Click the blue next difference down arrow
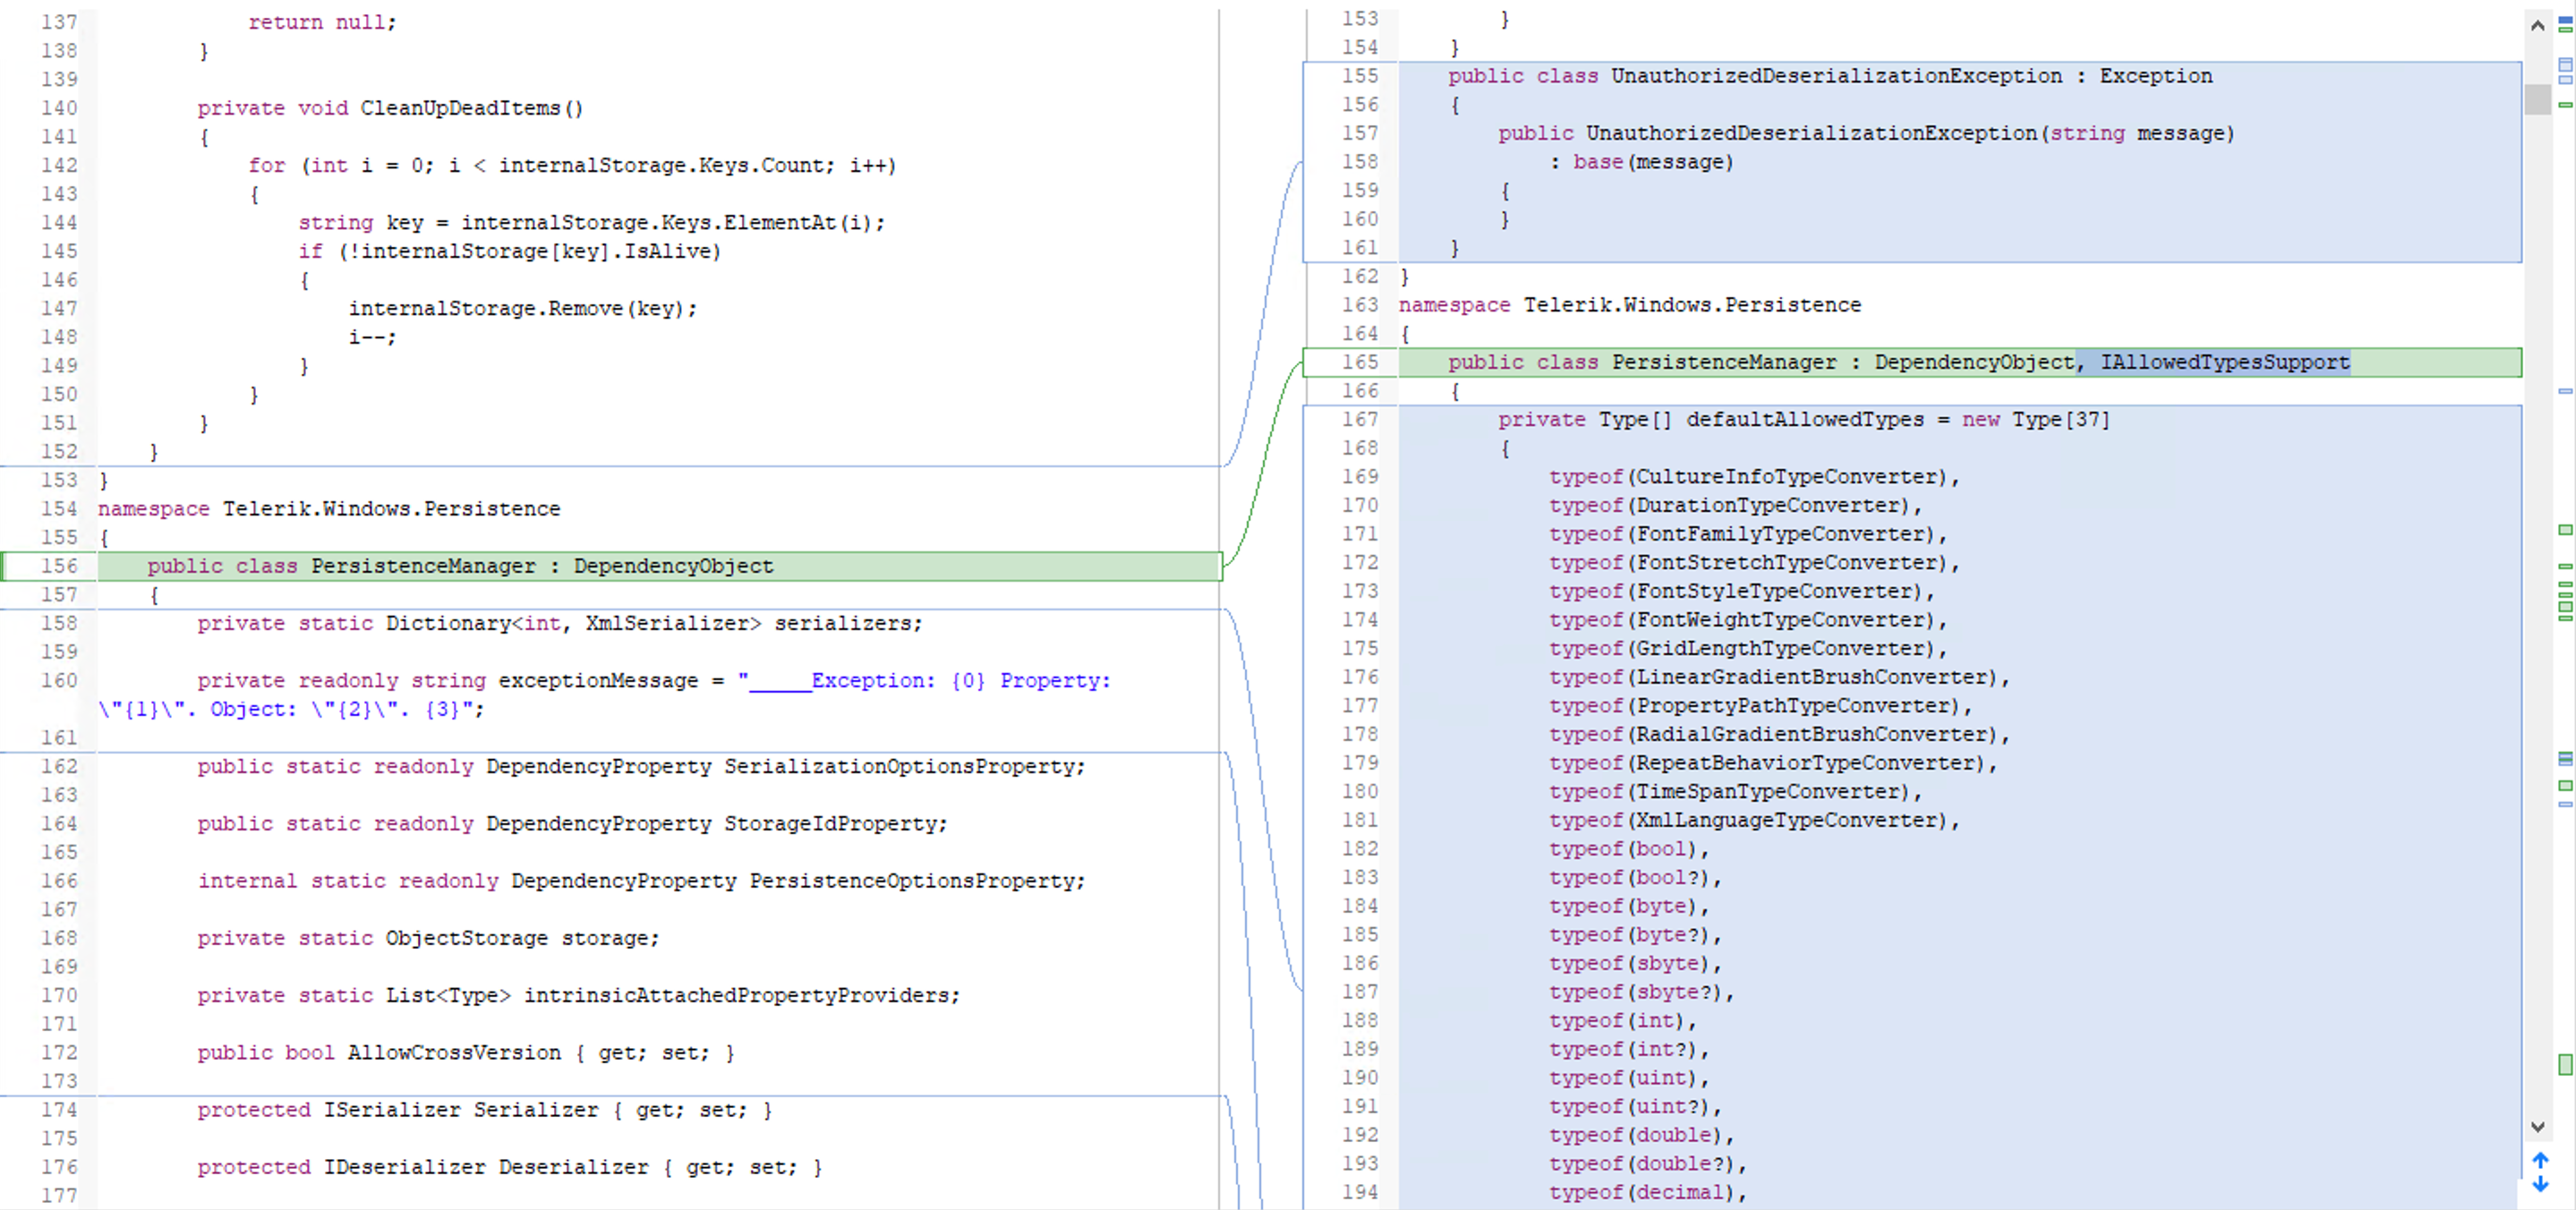The height and width of the screenshot is (1210, 2576). click(x=2540, y=1185)
